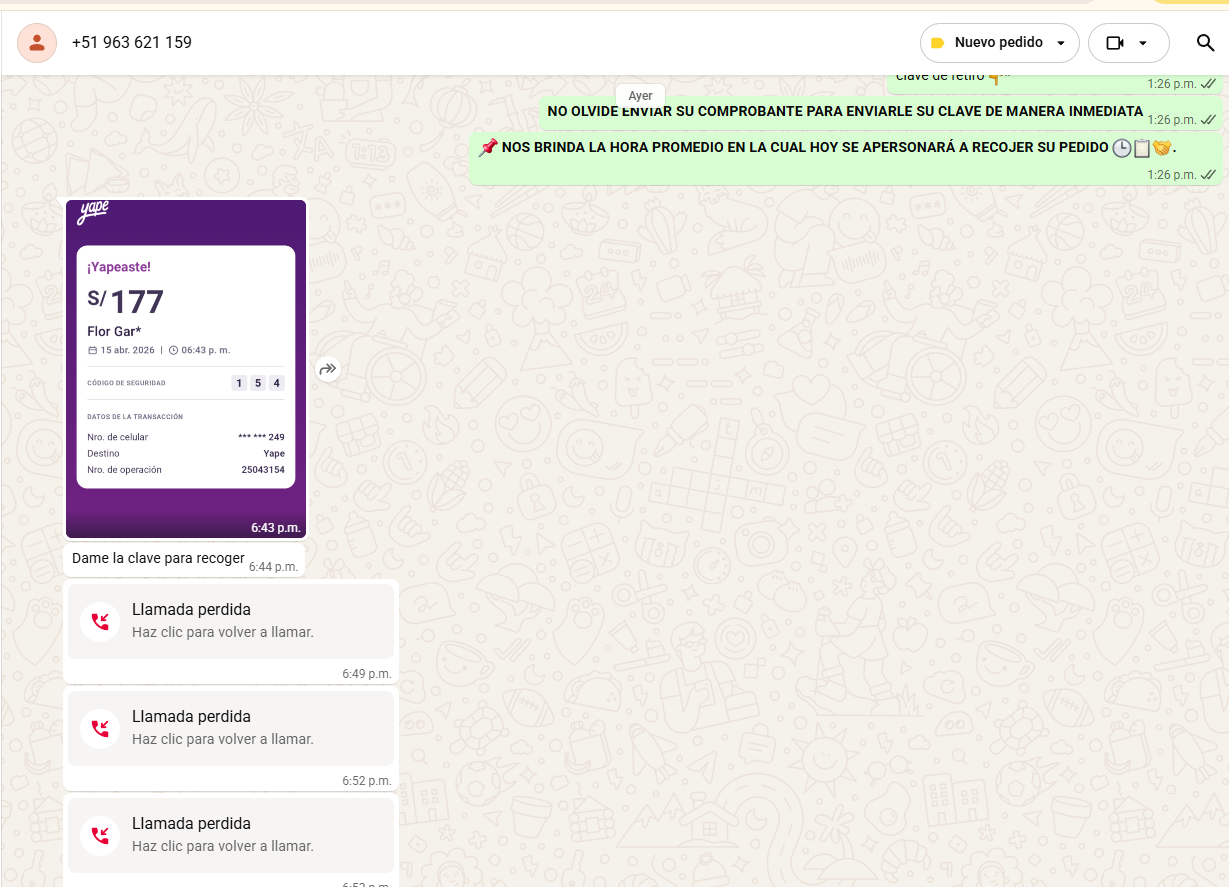Click the "Ayer" date chip
Screen dimensions: 1229x887
pos(640,96)
